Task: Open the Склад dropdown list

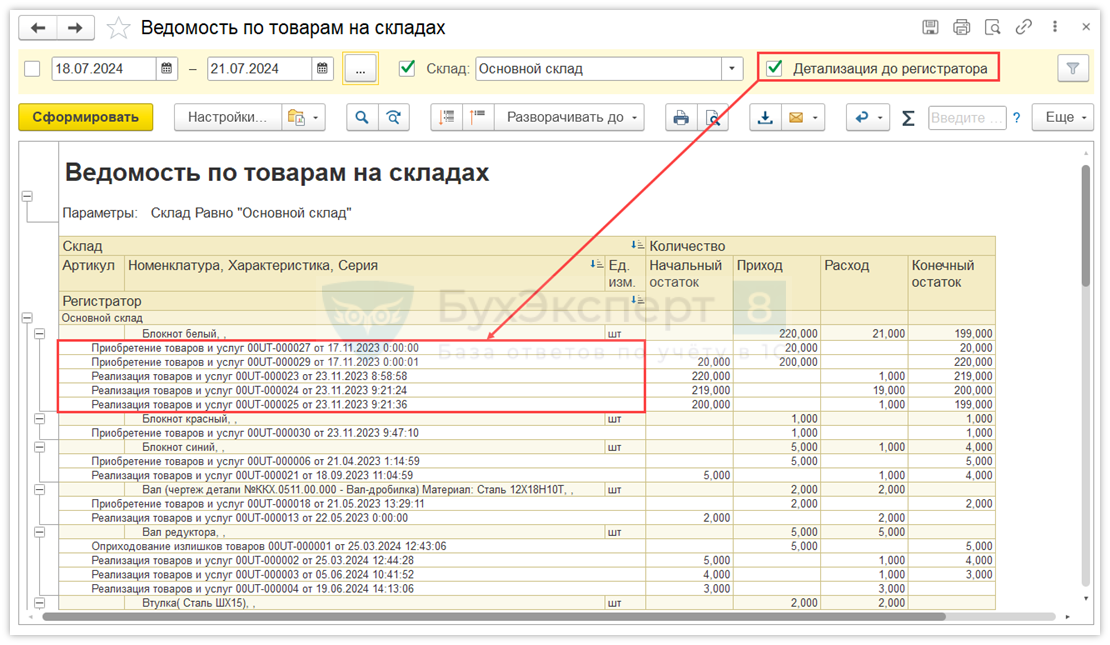Action: tap(733, 69)
